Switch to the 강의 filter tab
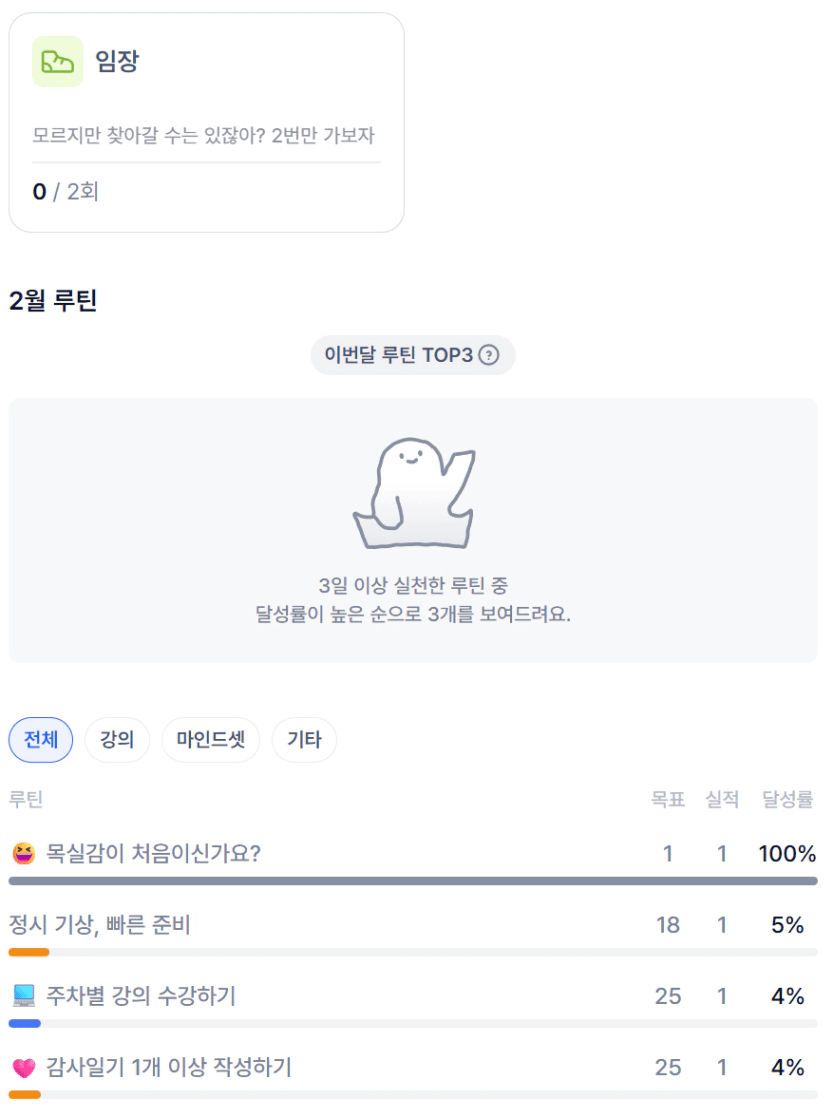Image resolution: width=833 pixels, height=1117 pixels. 117,740
